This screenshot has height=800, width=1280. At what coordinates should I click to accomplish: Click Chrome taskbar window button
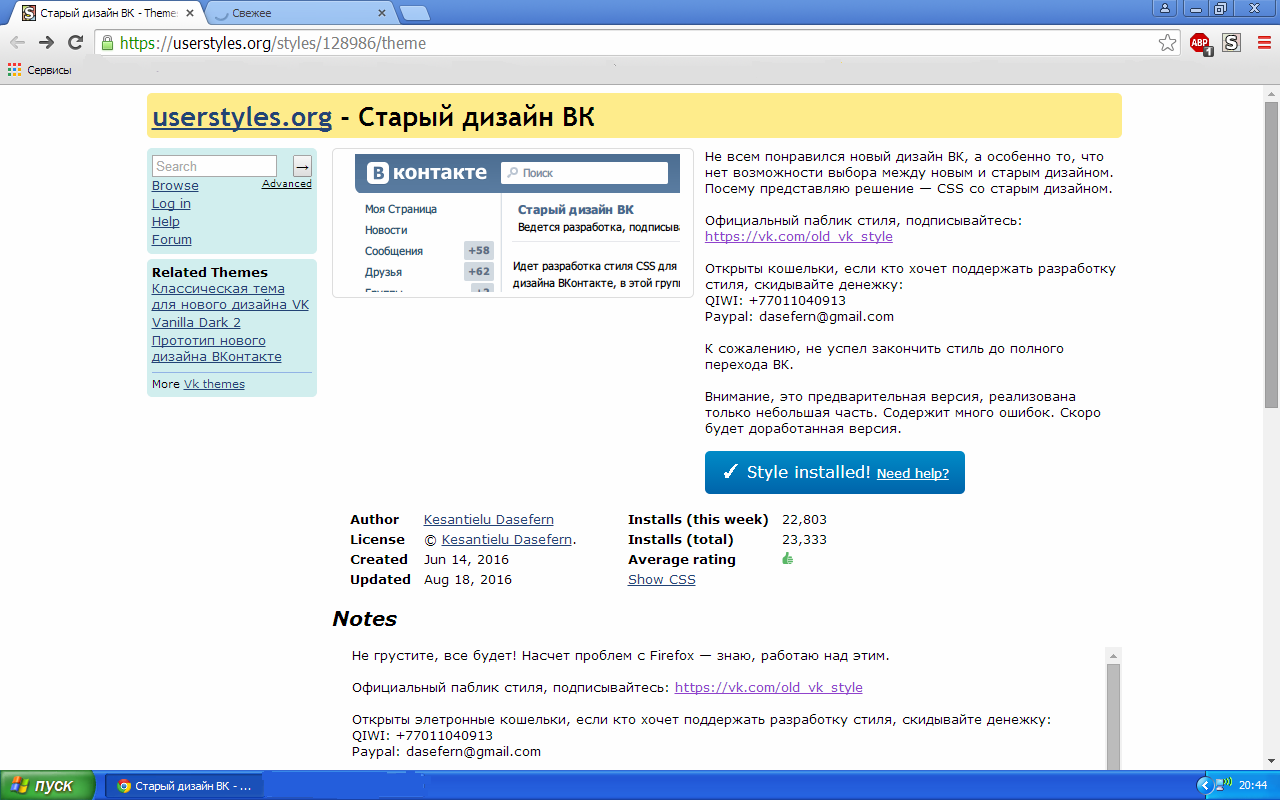[183, 786]
